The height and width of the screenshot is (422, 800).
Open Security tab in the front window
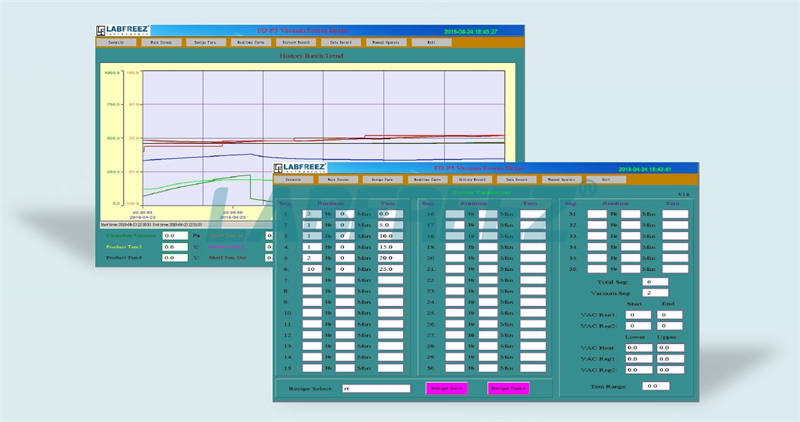pos(293,181)
